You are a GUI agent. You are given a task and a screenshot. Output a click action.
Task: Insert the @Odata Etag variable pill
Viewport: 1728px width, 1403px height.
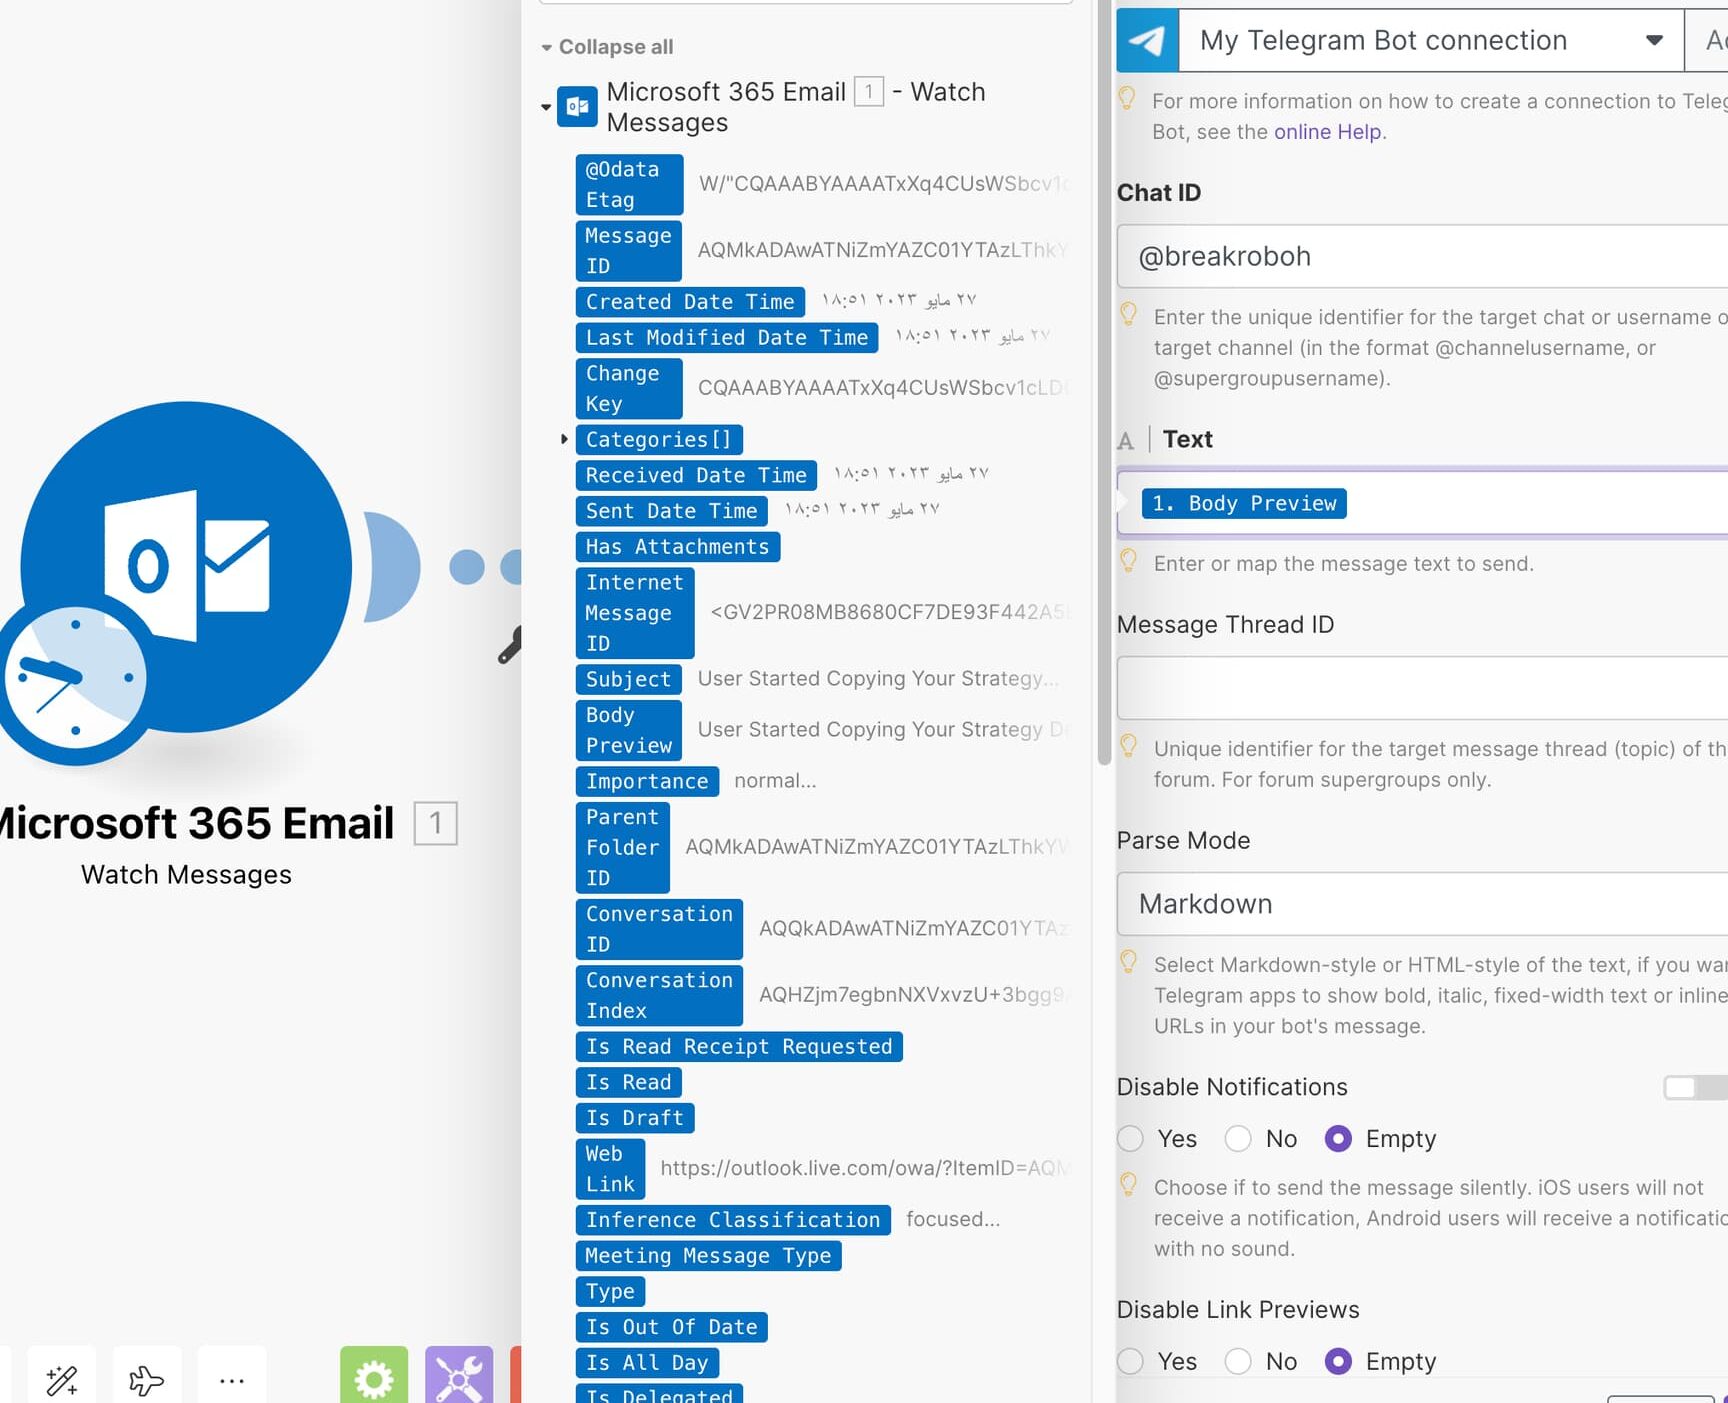(x=629, y=184)
